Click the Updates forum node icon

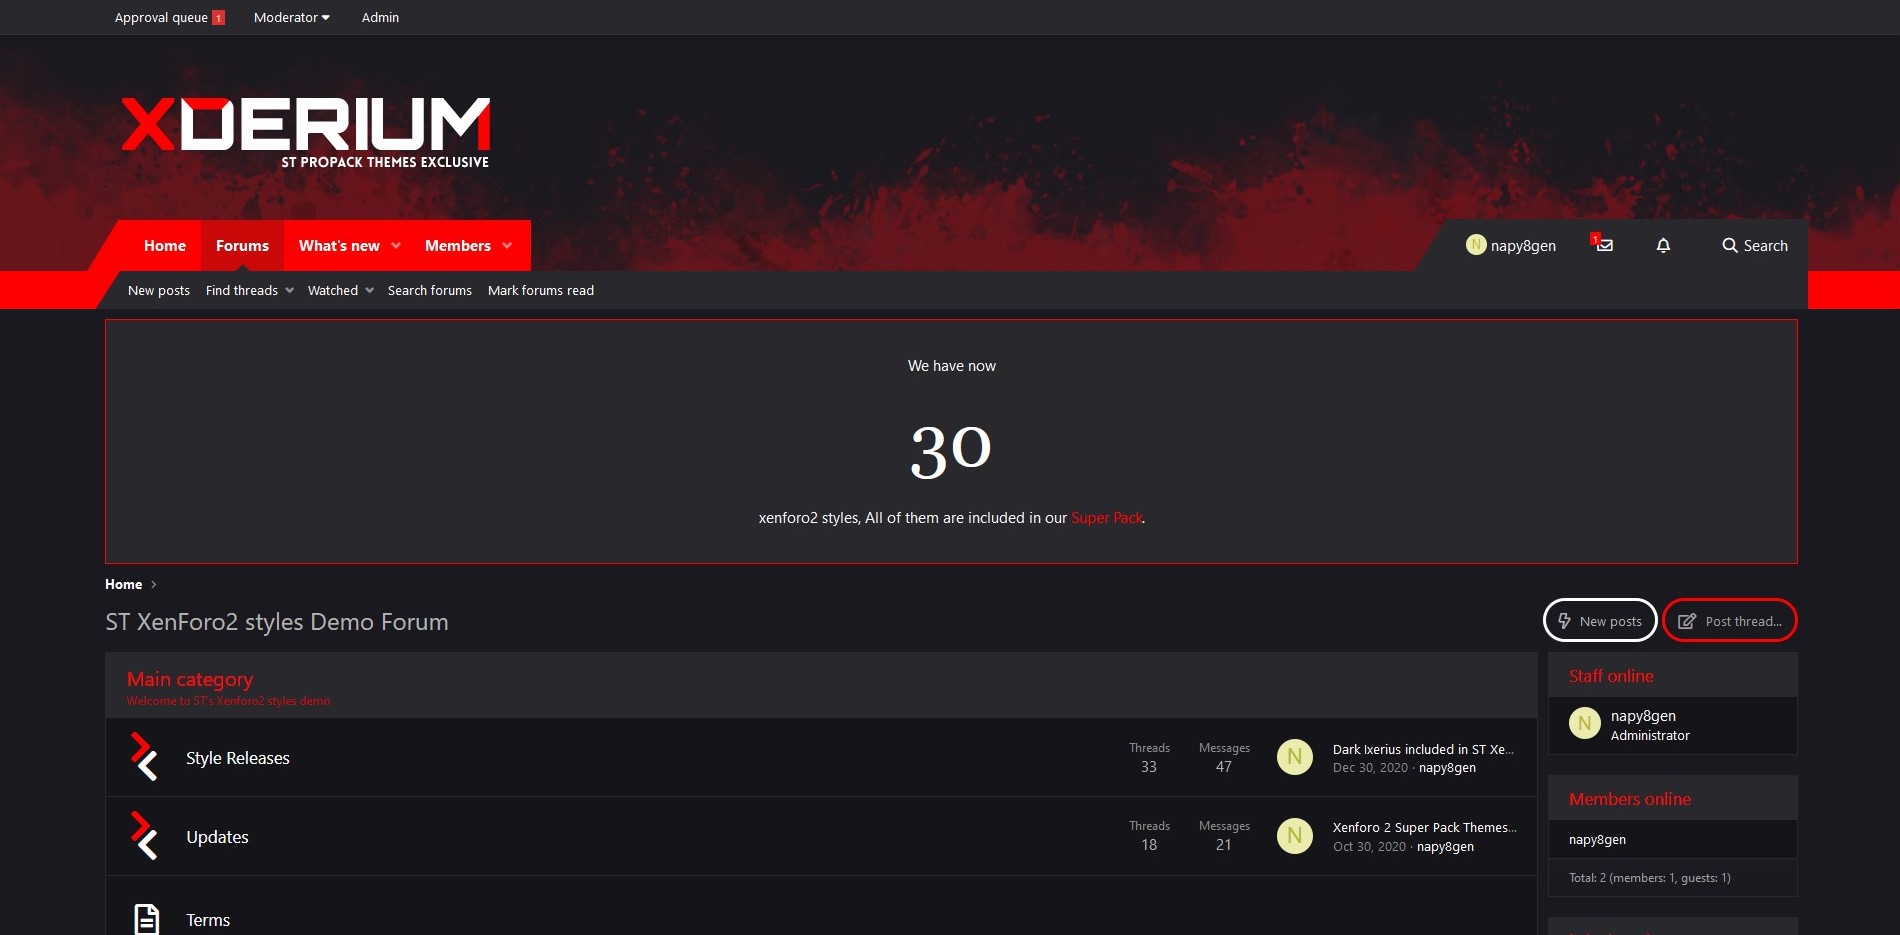[x=145, y=836]
